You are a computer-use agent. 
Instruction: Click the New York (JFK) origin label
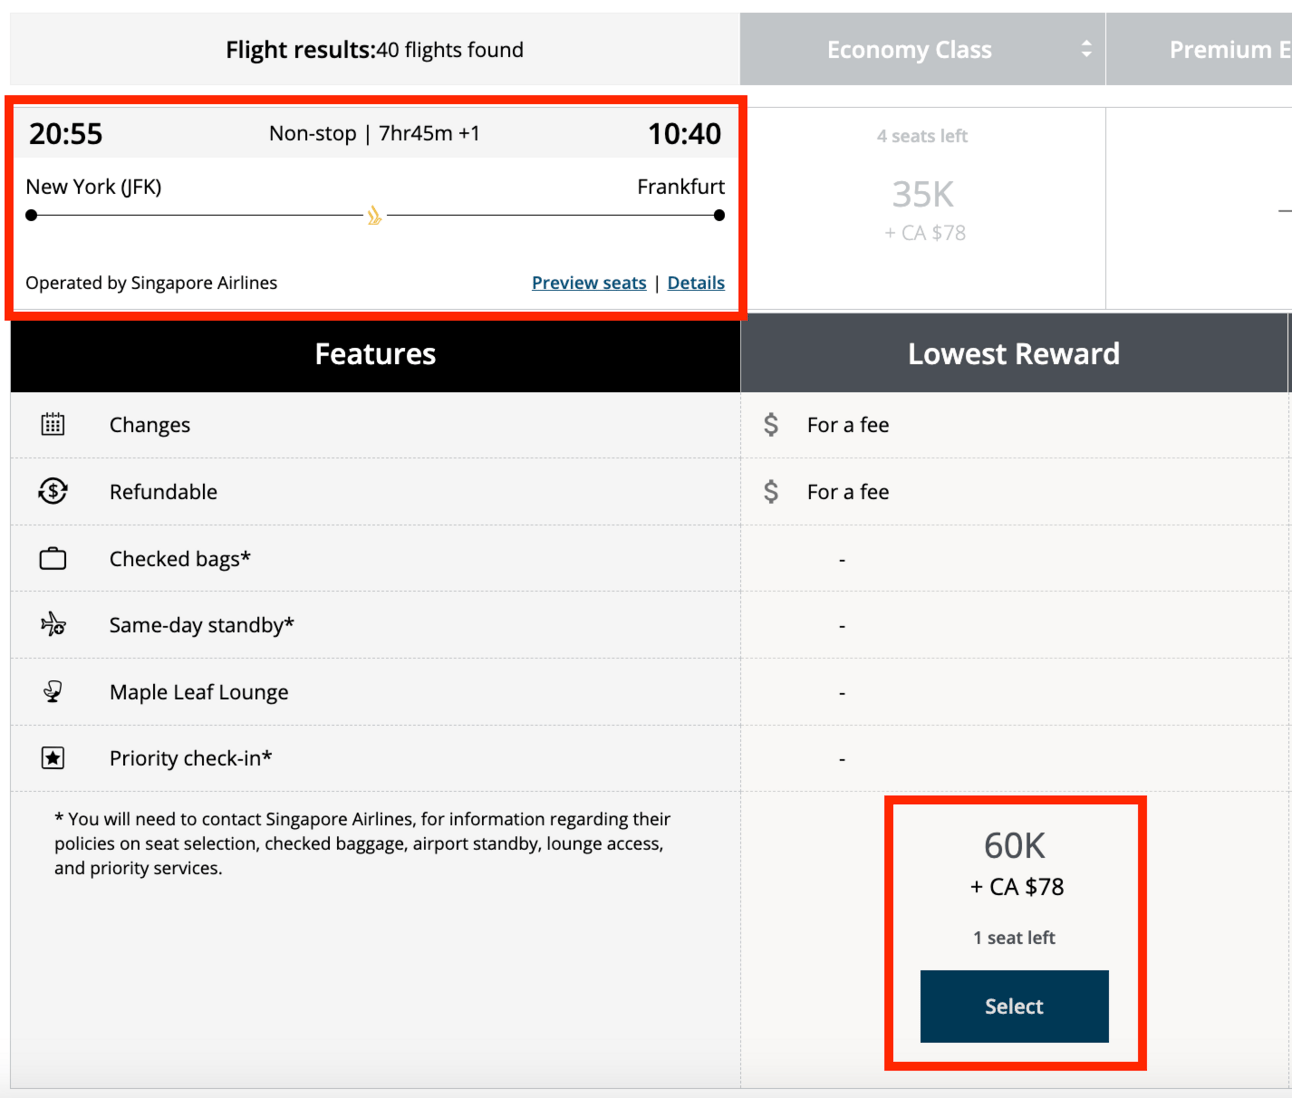(94, 187)
